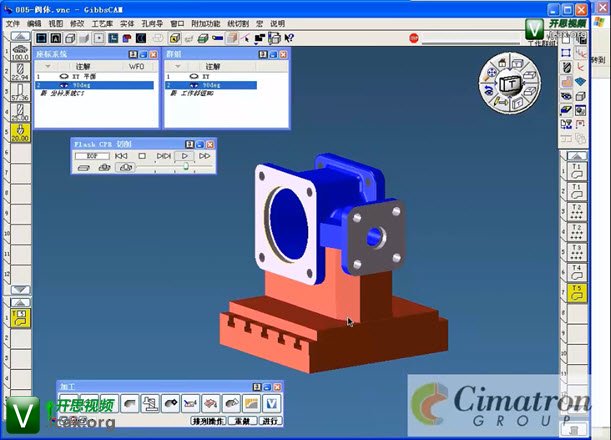Open the 编辑 menu
Screen dimensions: 611x440
[x=34, y=24]
